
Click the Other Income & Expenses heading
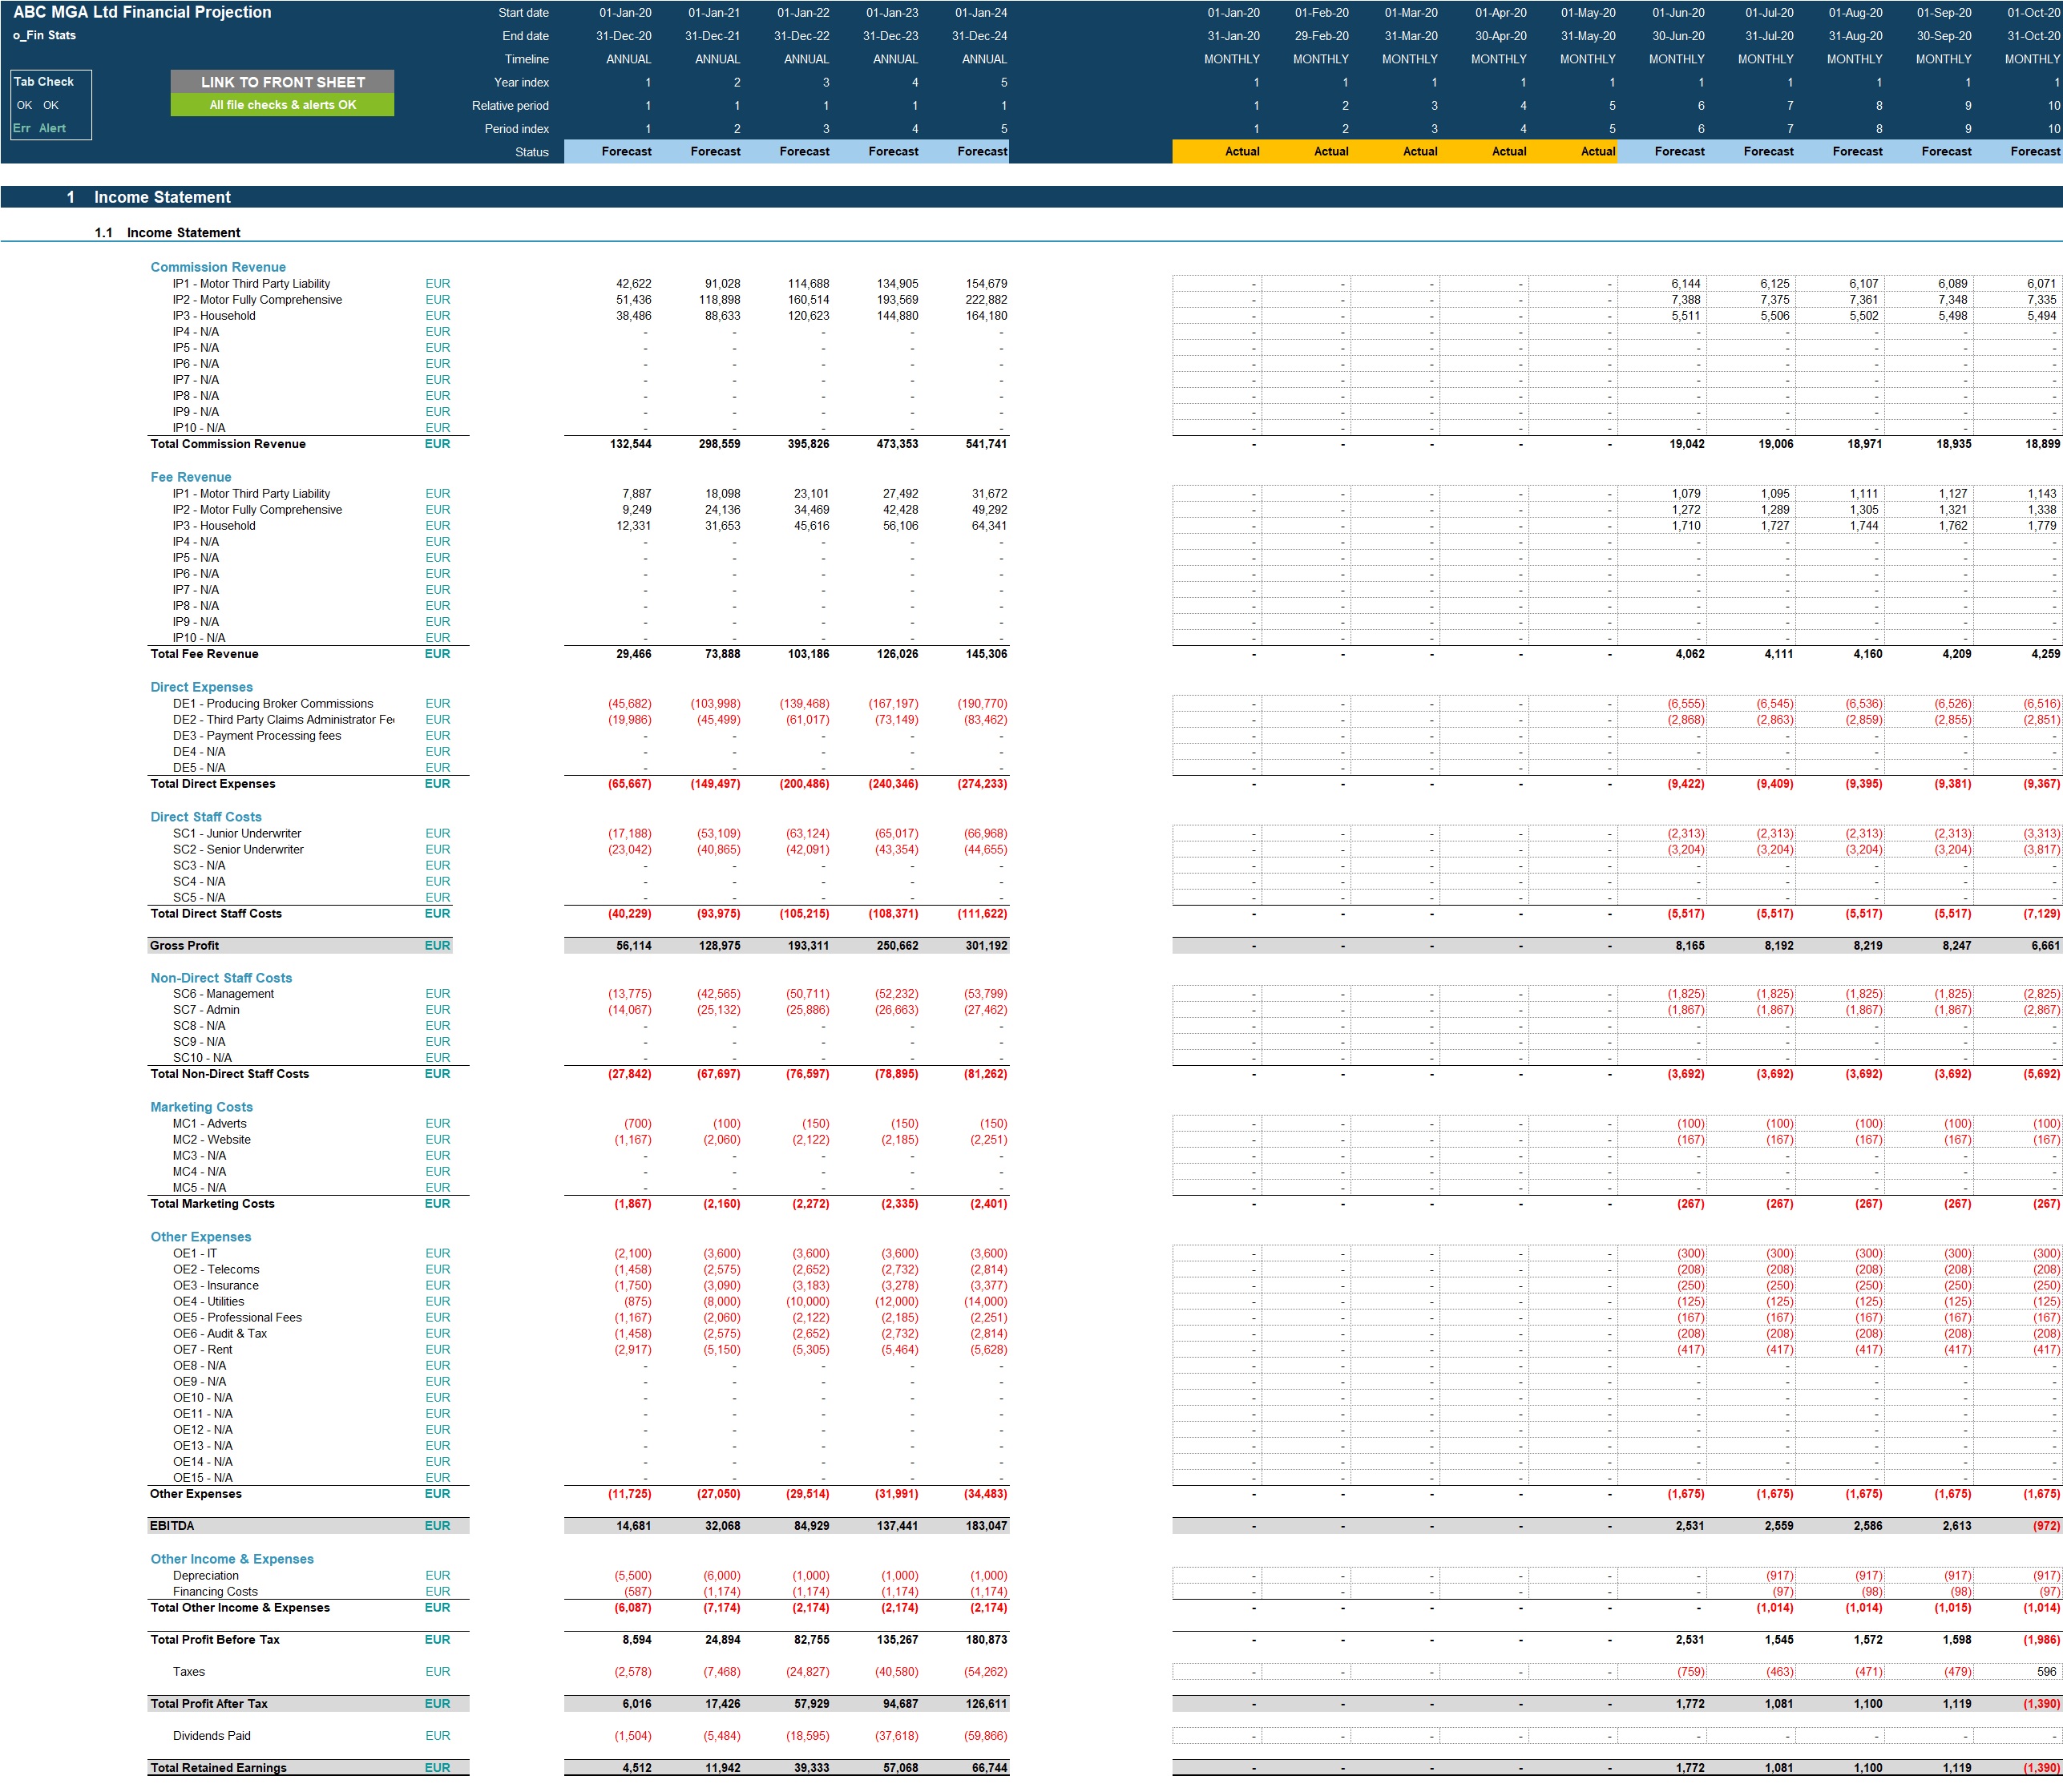point(232,1559)
